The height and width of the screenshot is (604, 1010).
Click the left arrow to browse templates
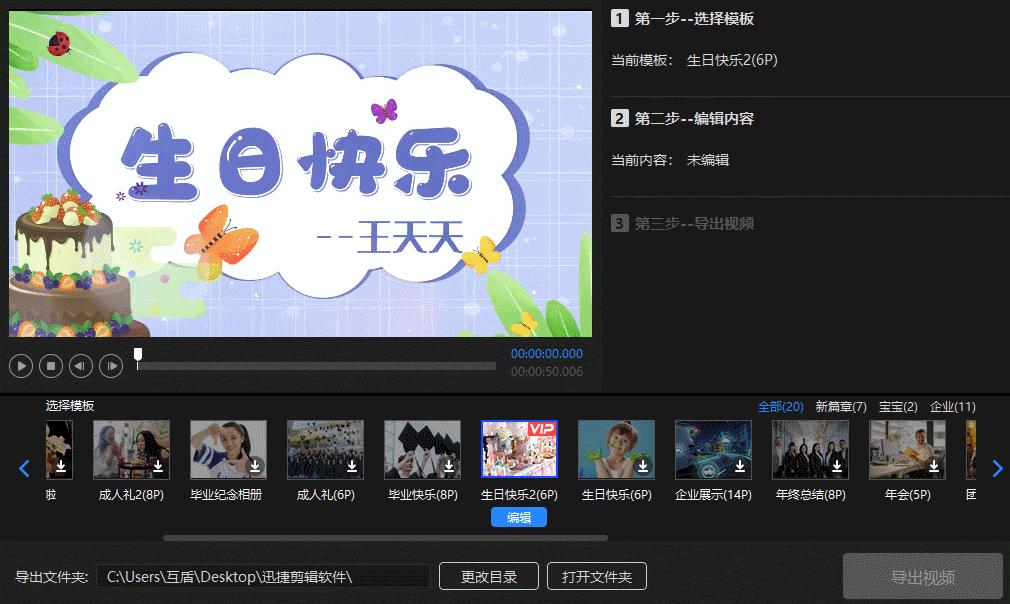tap(24, 468)
